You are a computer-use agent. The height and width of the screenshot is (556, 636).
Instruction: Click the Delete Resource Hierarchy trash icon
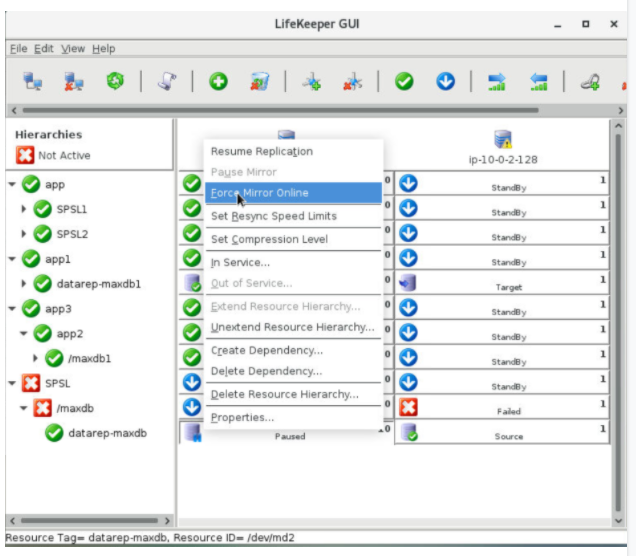[x=260, y=82]
